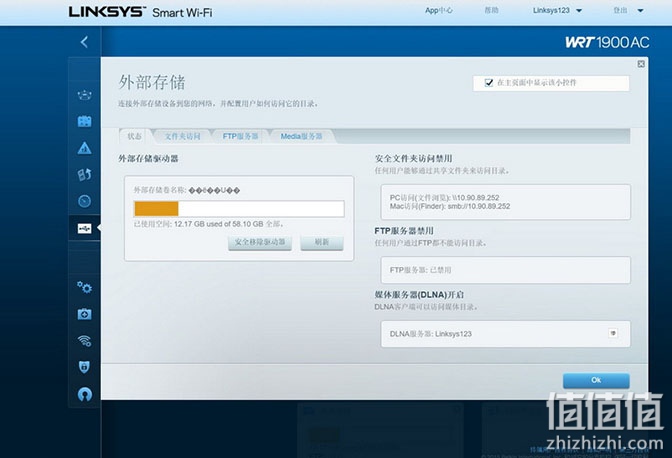Open the Connectivity gears icon
The width and height of the screenshot is (672, 458).
pyautogui.click(x=84, y=287)
